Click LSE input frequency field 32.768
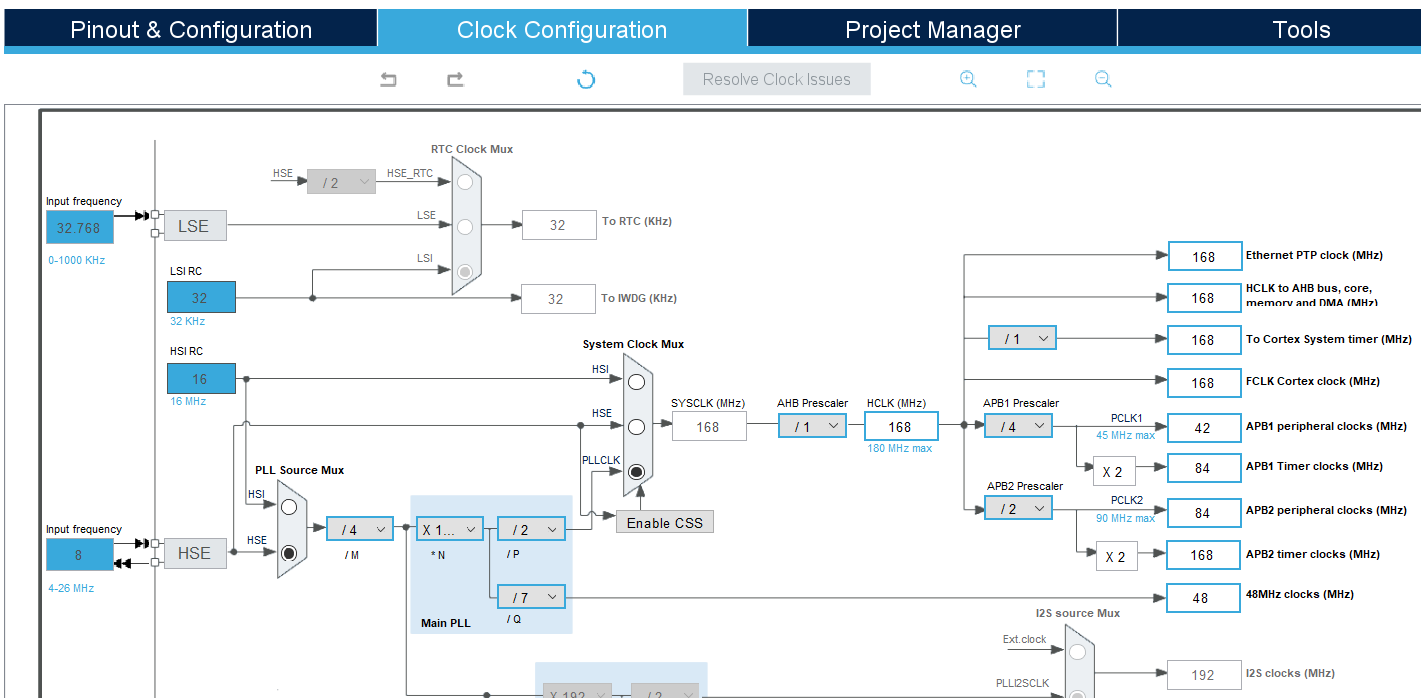1421x698 pixels. click(80, 227)
